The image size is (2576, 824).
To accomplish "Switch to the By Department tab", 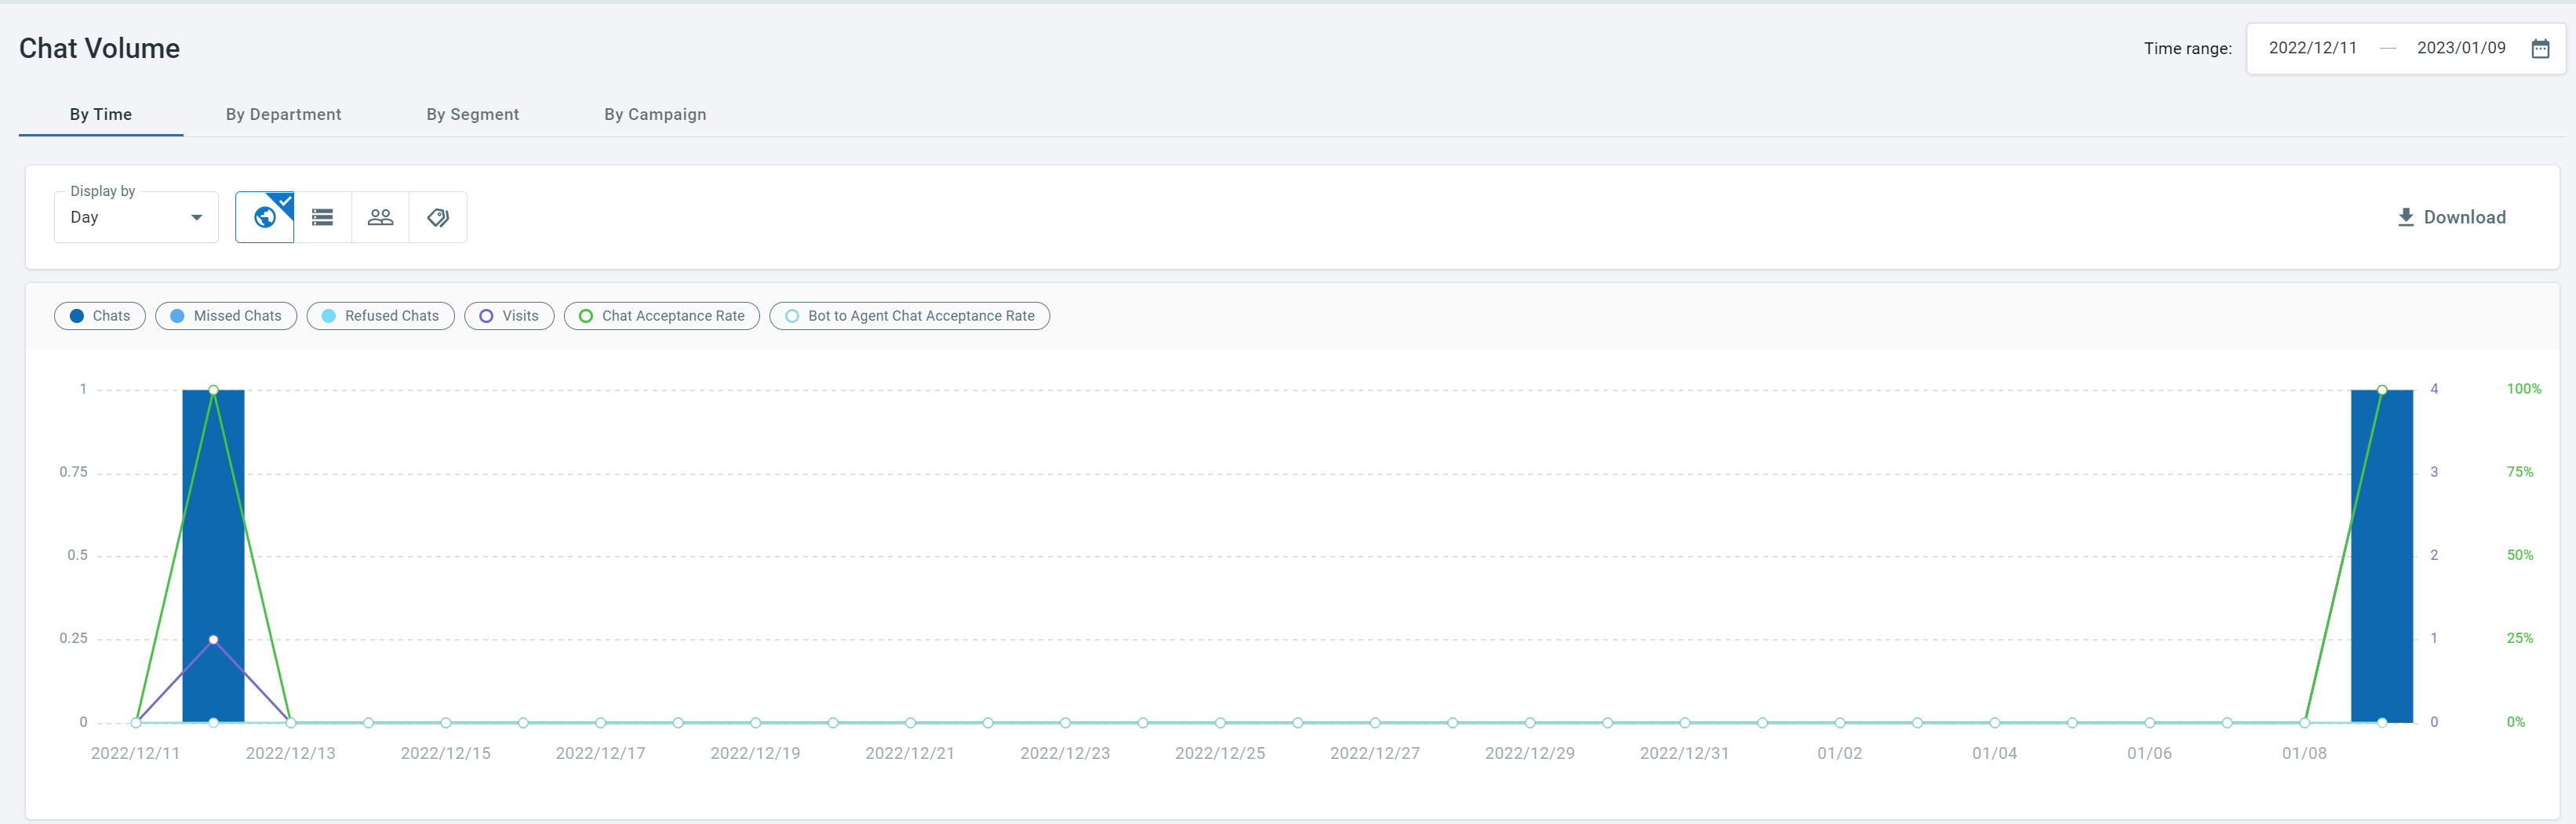I will (x=284, y=114).
